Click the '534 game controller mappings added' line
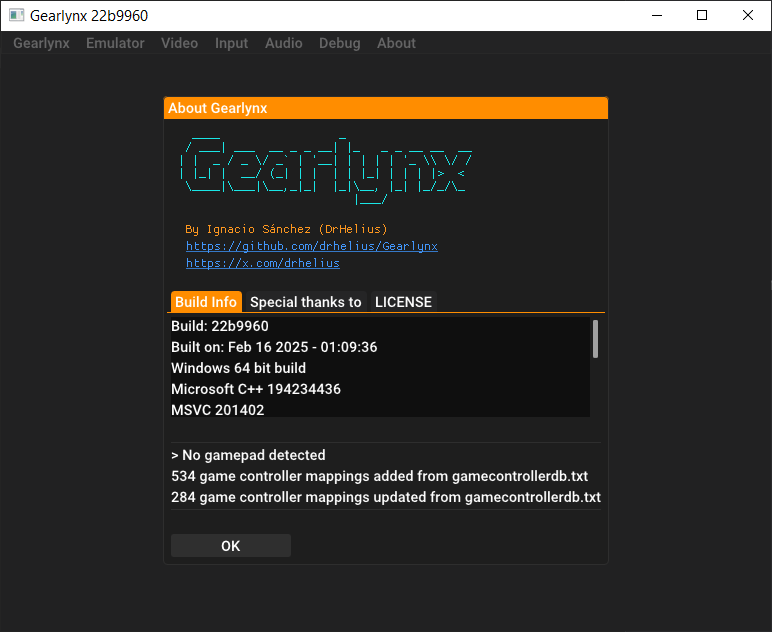Image resolution: width=772 pixels, height=632 pixels. 380,476
